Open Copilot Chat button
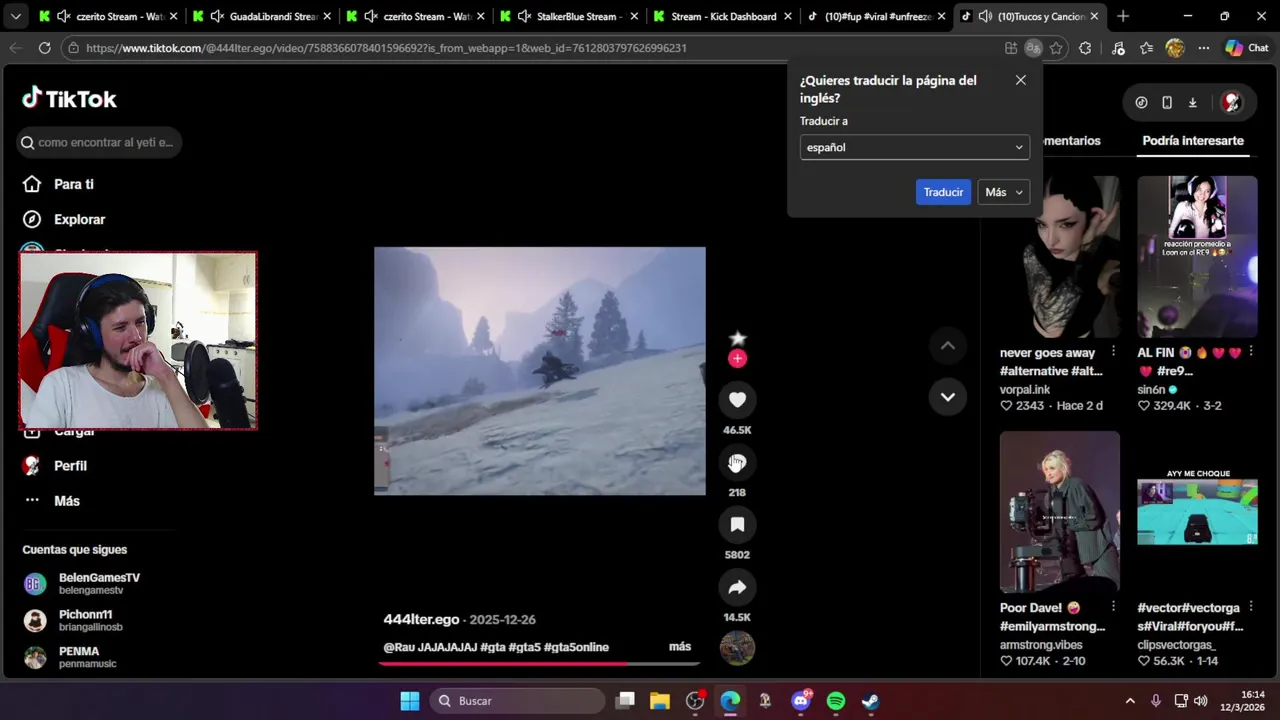Screen dimensions: 1280x720 coord(1247,48)
